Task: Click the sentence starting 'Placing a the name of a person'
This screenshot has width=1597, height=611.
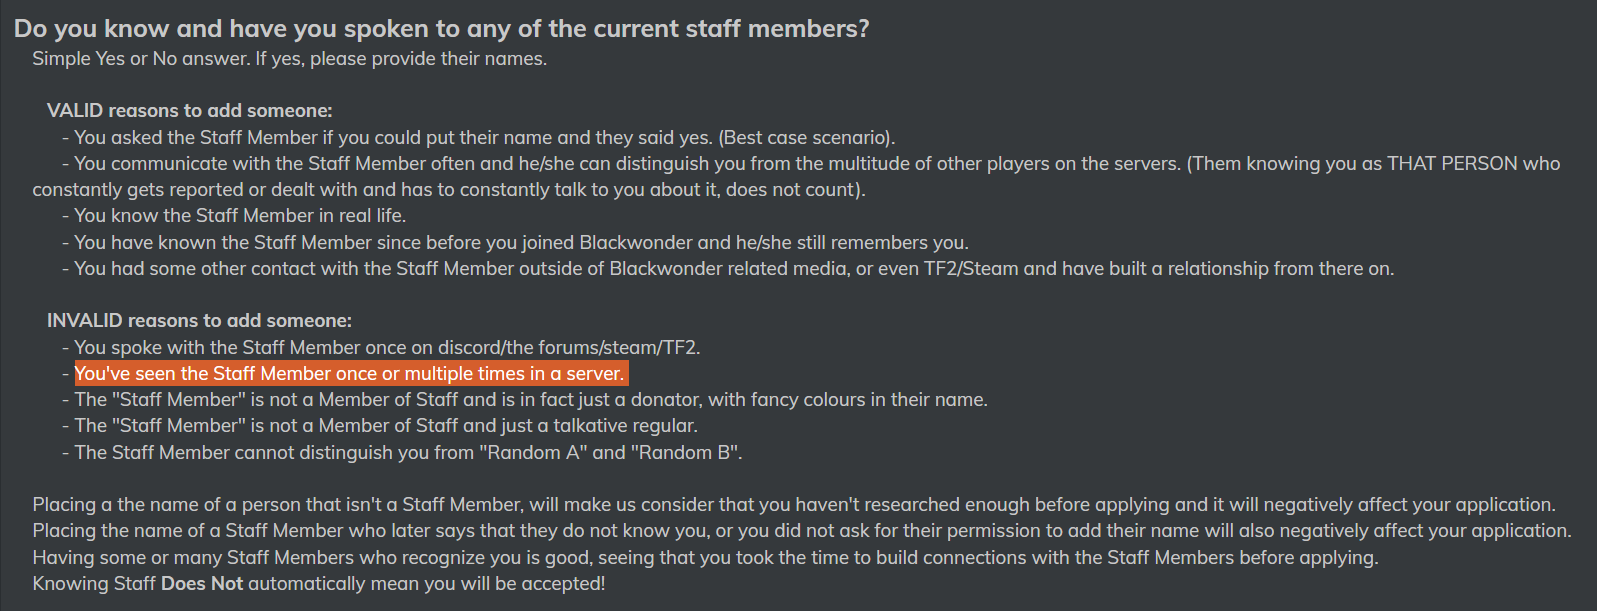Action: [x=794, y=505]
